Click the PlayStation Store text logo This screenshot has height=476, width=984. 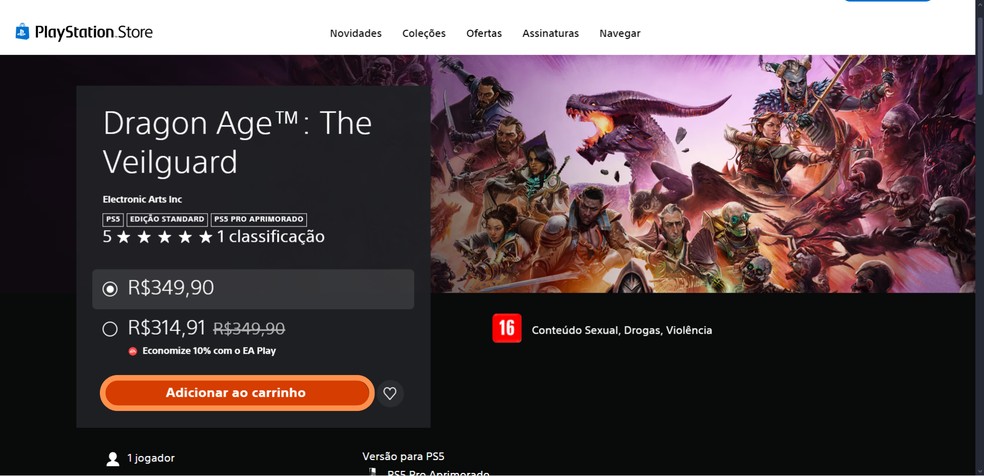point(94,32)
